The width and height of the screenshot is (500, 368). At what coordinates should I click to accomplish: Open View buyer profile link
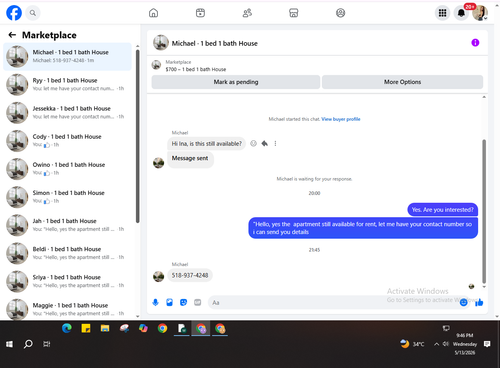pos(341,119)
